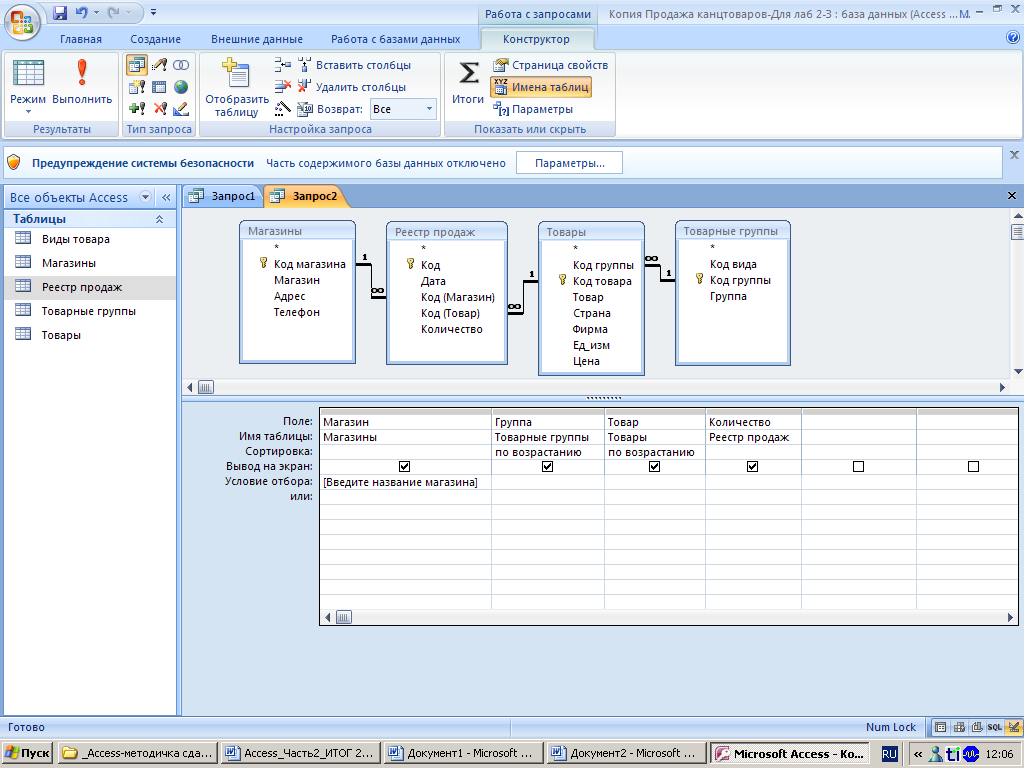The height and width of the screenshot is (768, 1024).
Task: Toggle Итоги sigma totals
Action: 468,82
